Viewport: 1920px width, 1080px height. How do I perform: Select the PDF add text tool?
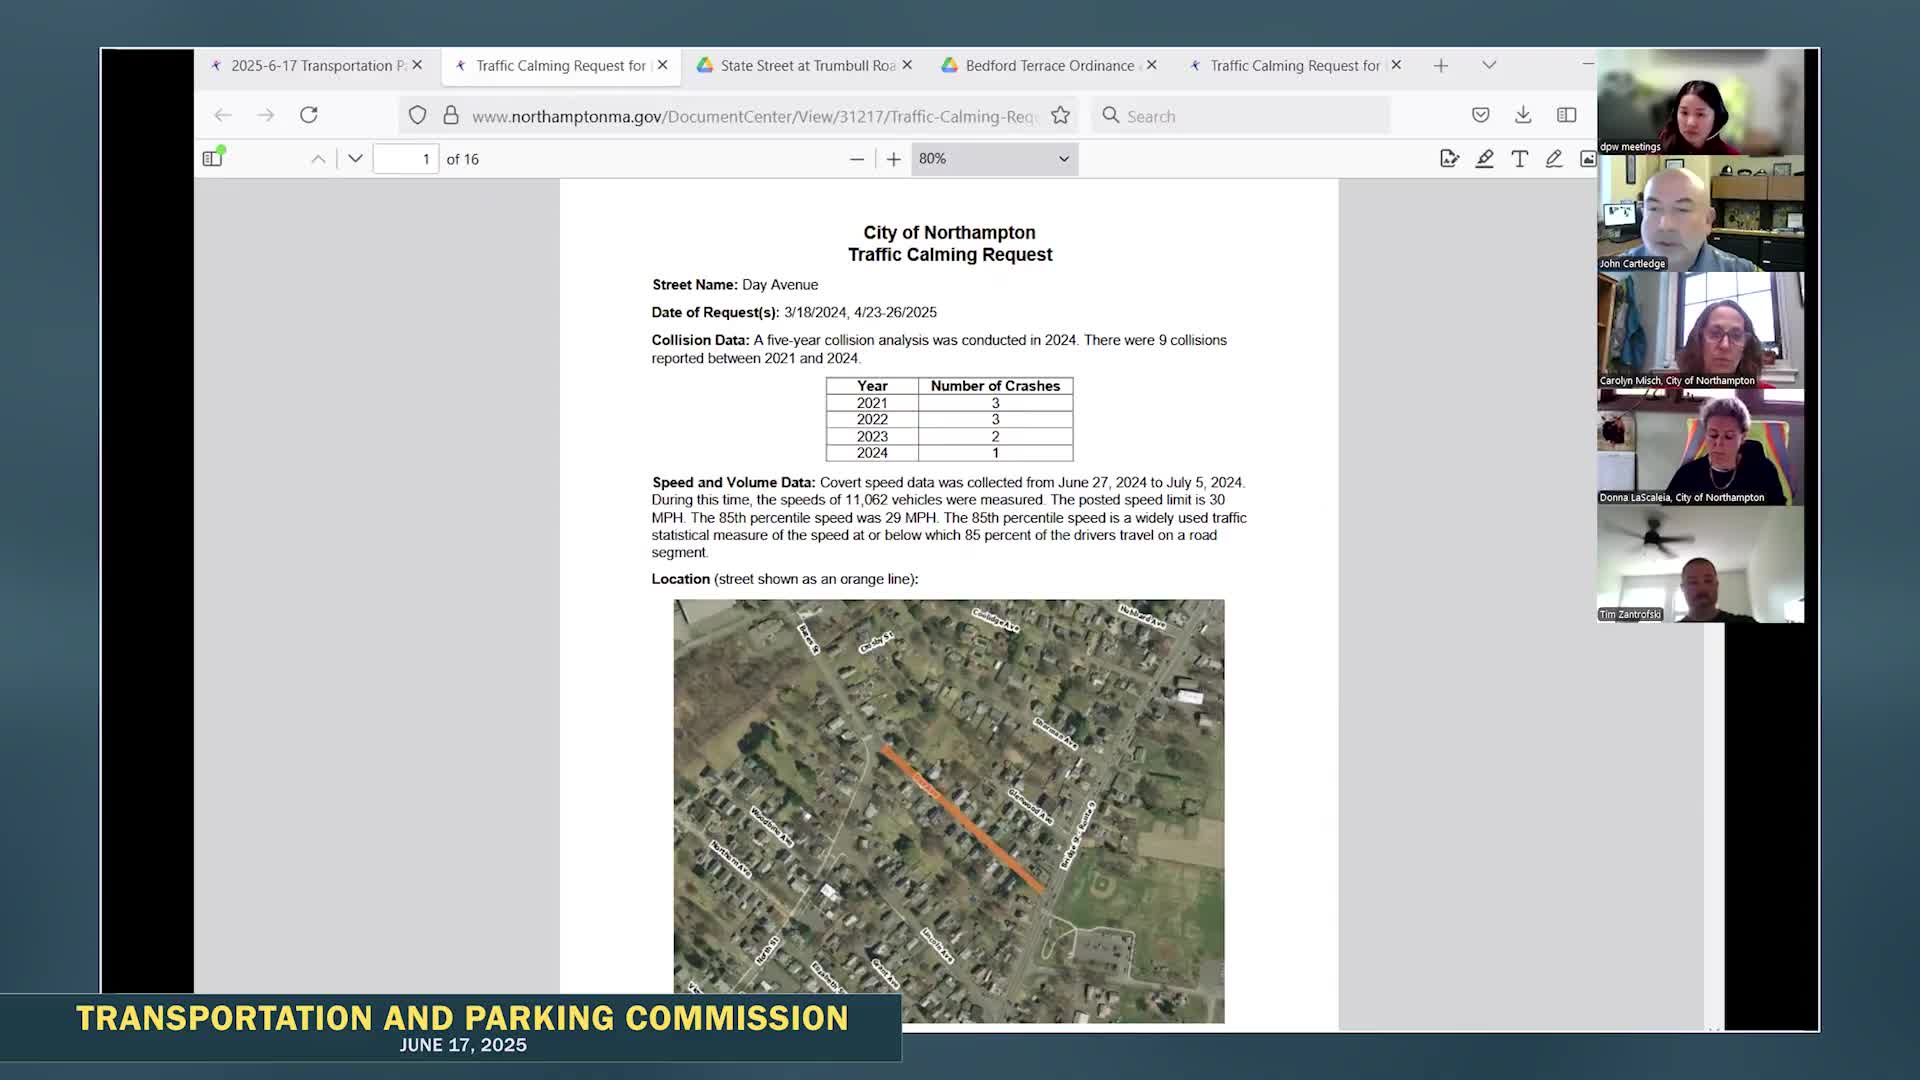[1520, 159]
